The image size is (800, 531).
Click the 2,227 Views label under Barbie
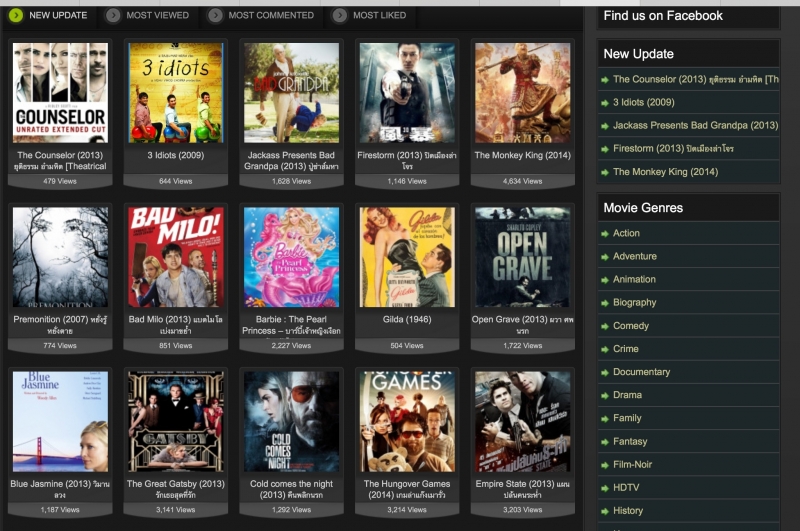291,345
